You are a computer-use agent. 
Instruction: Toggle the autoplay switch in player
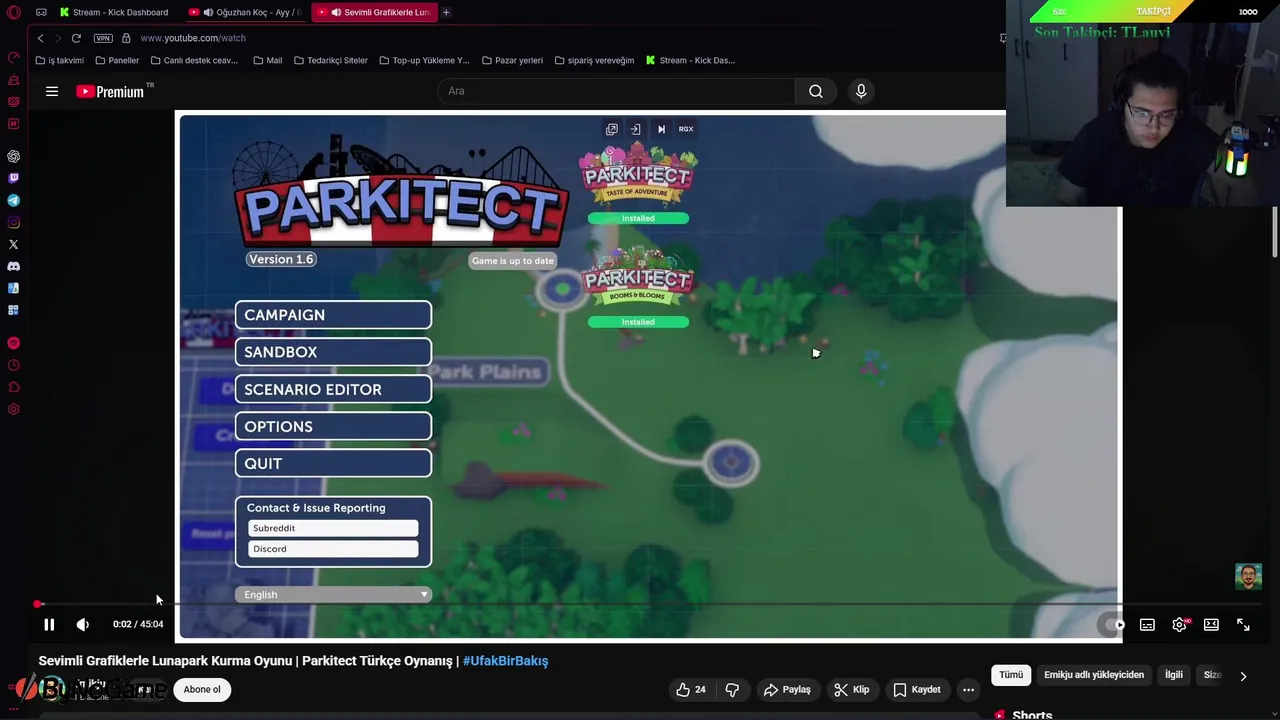click(1113, 625)
